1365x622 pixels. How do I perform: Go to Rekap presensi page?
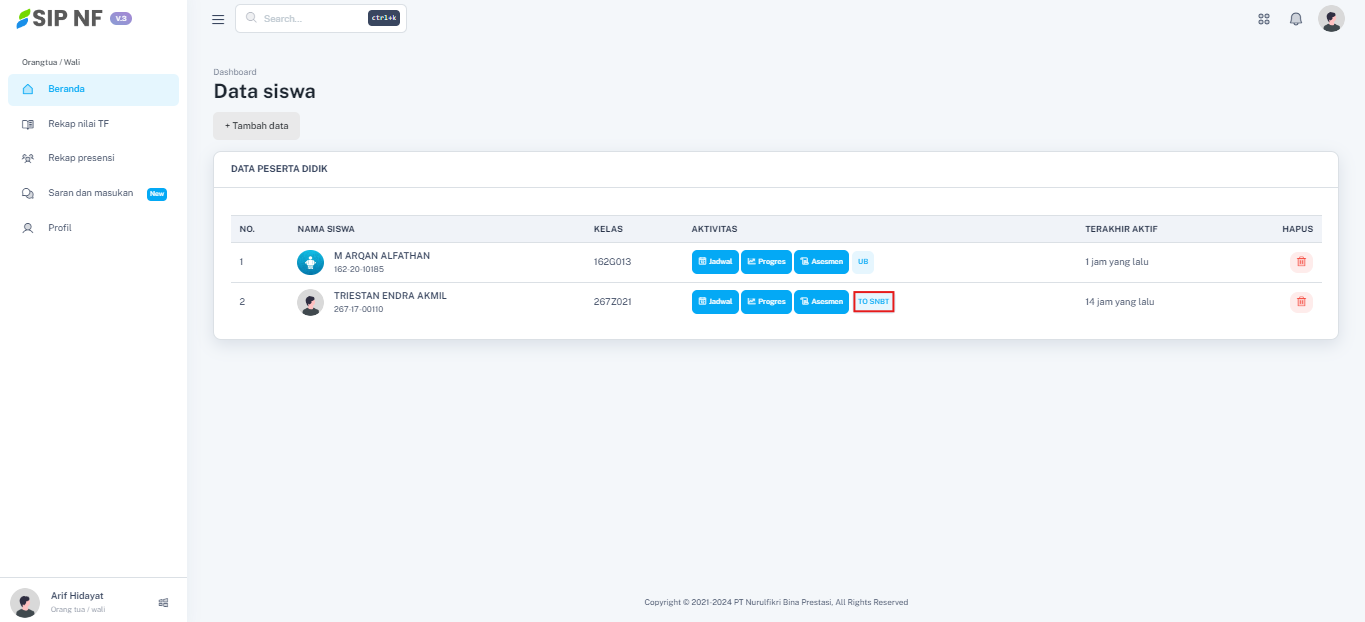tap(93, 158)
